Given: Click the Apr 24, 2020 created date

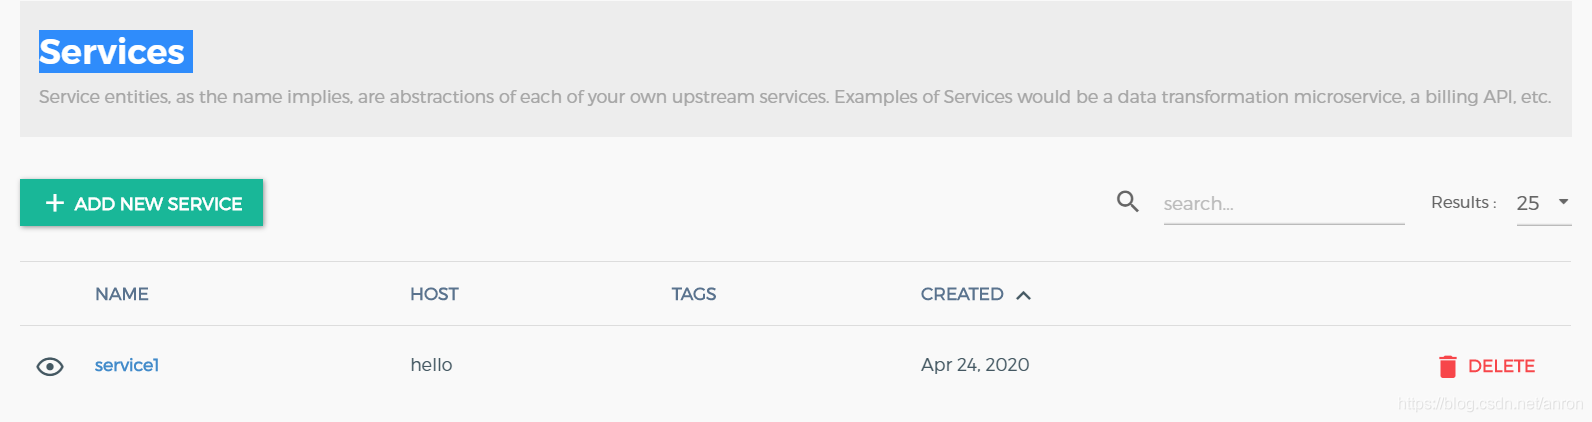Looking at the screenshot, I should (974, 365).
